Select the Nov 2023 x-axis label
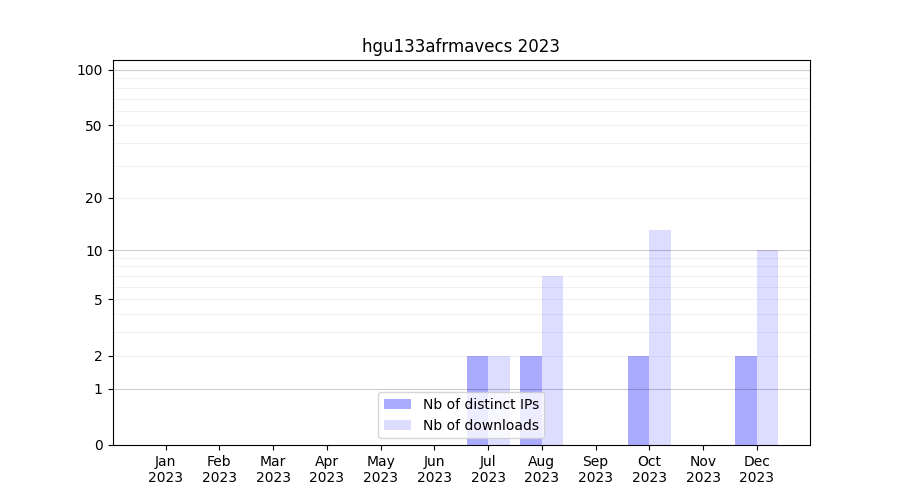 (x=703, y=469)
